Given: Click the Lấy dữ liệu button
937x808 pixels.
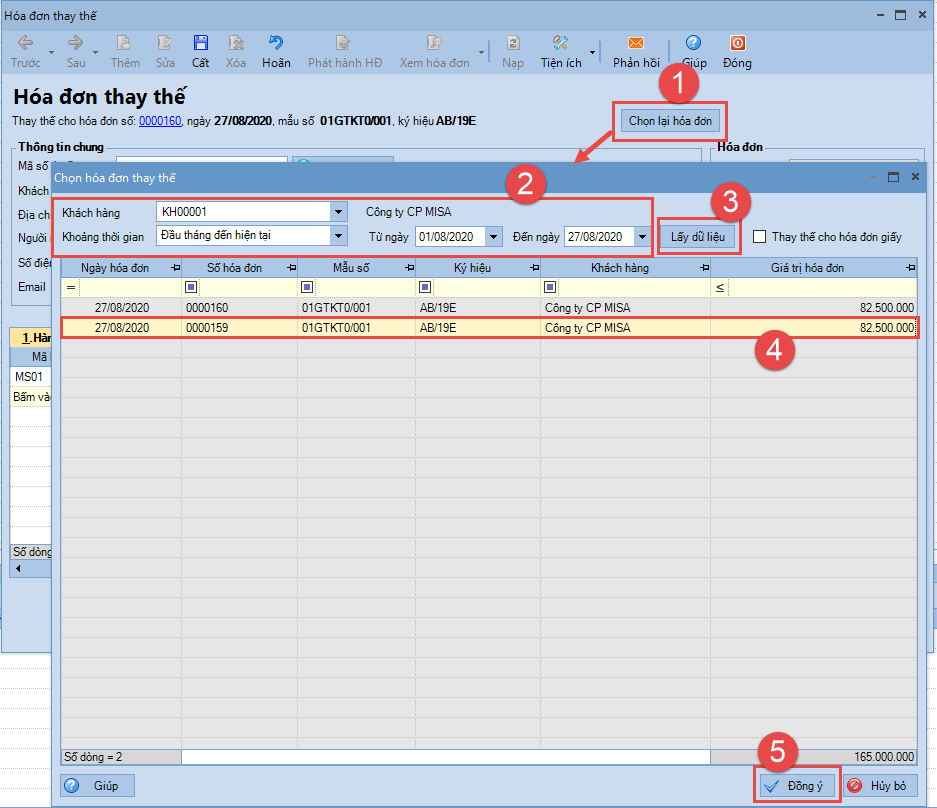Looking at the screenshot, I should pyautogui.click(x=697, y=237).
